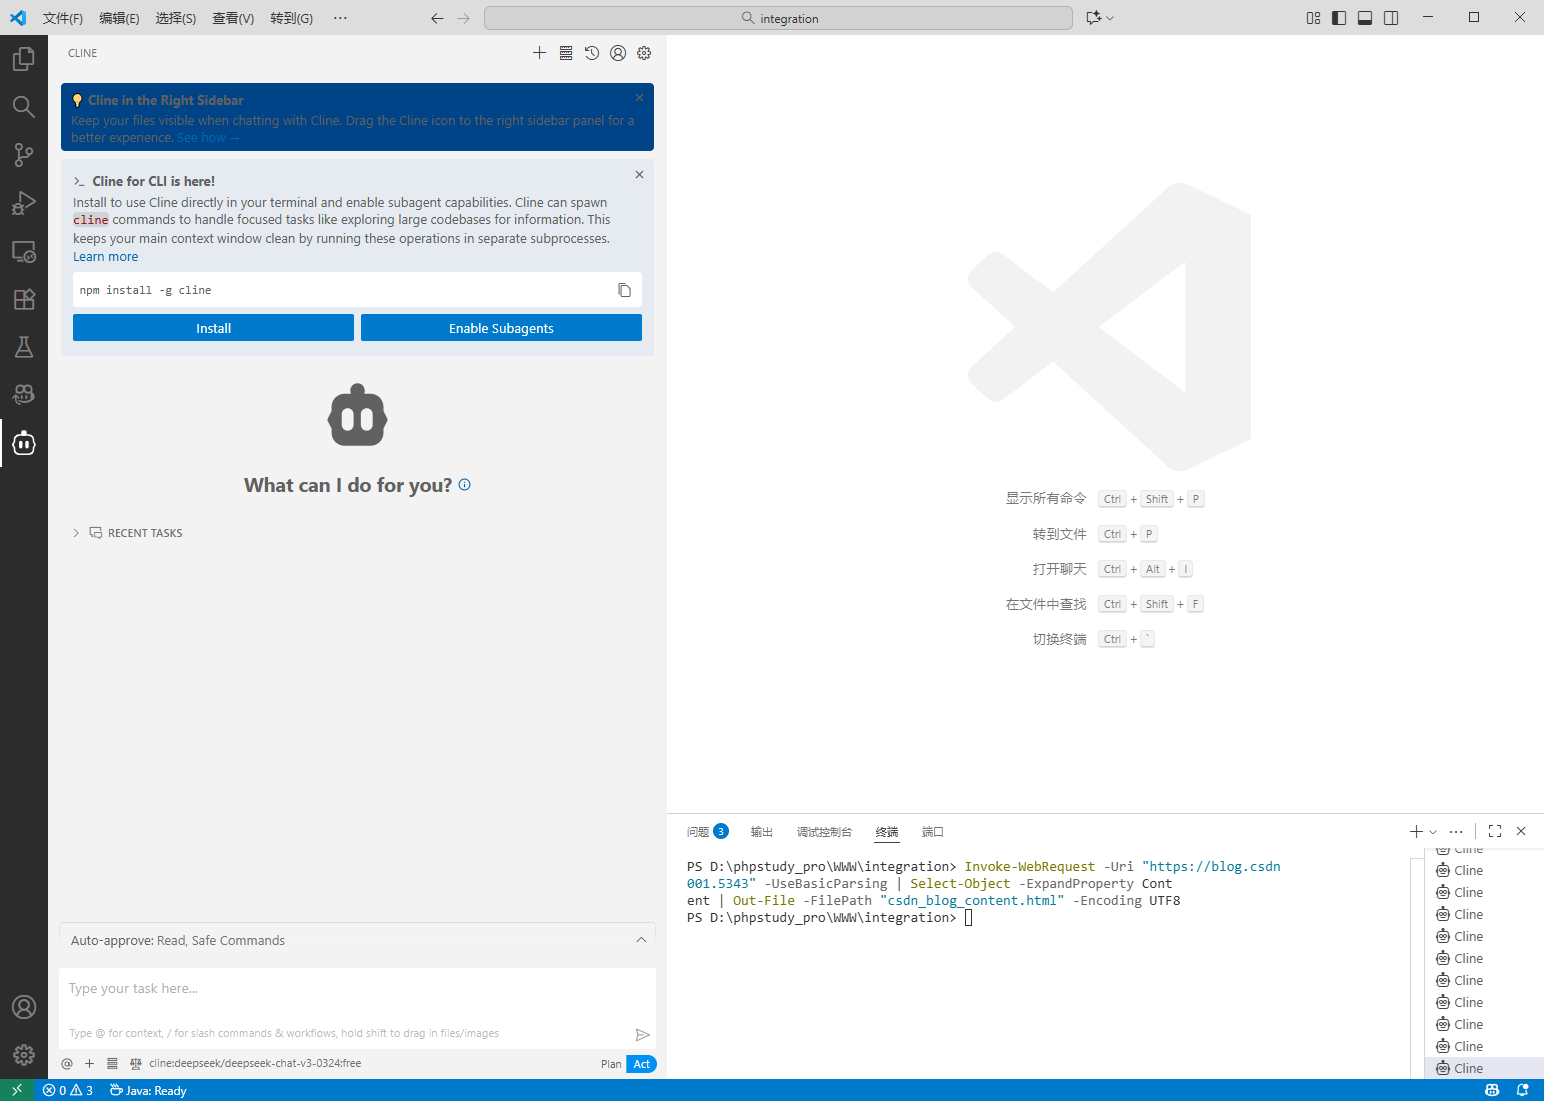Open notifications bell in status bar
This screenshot has width=1544, height=1101.
(x=1522, y=1090)
